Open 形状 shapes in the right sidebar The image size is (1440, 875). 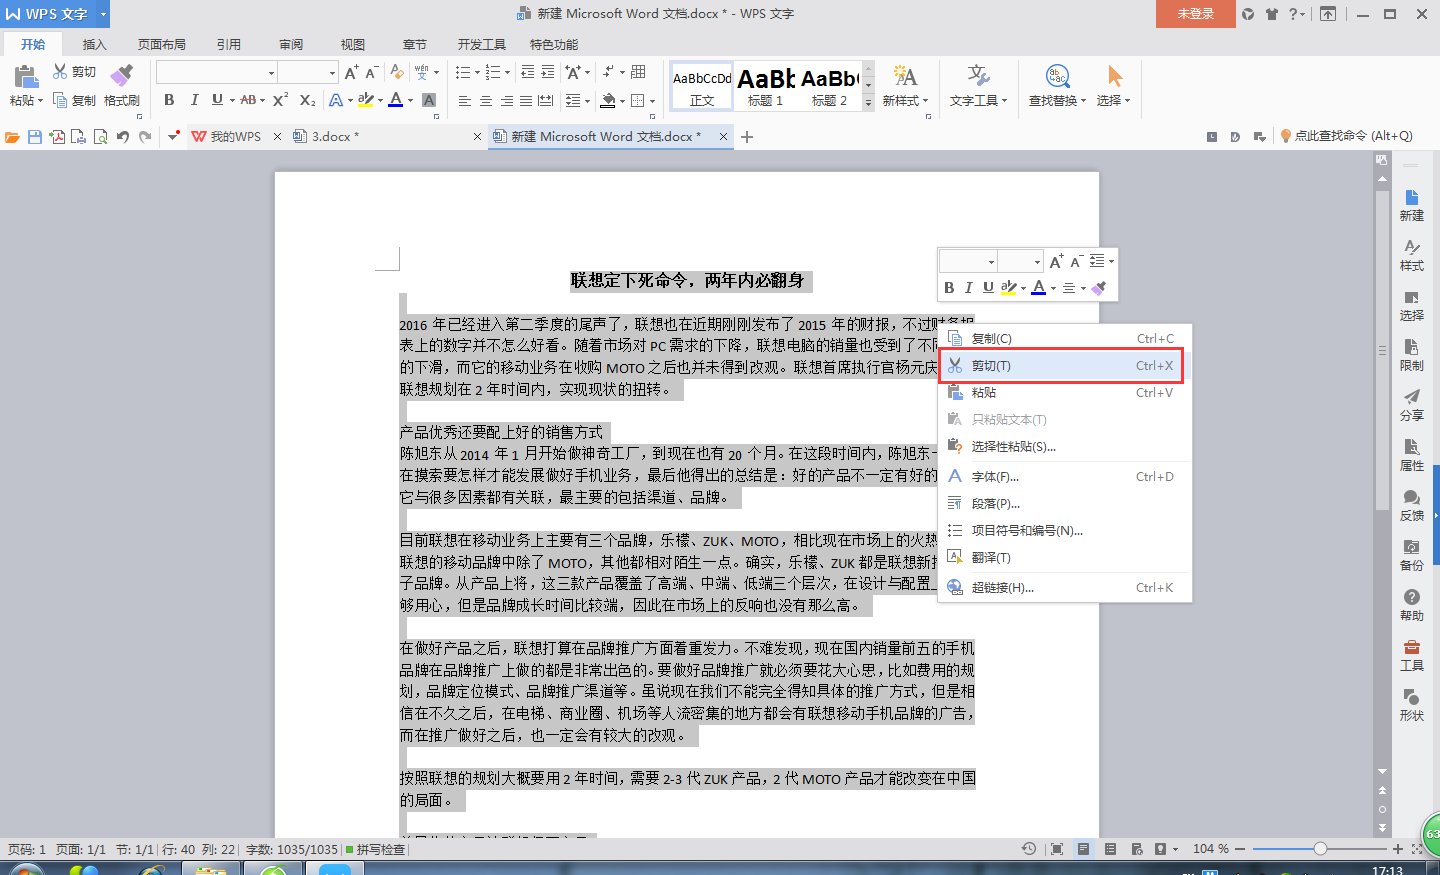pos(1411,705)
